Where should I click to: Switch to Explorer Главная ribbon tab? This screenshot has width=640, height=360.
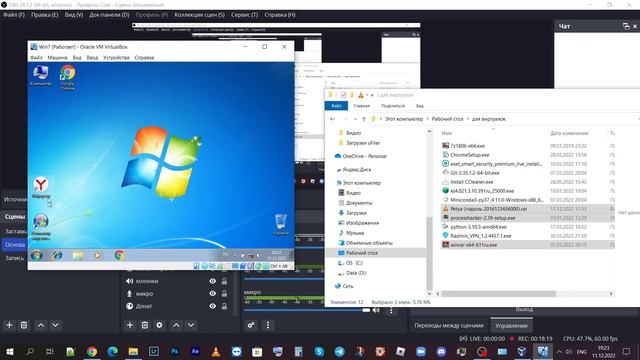click(361, 106)
